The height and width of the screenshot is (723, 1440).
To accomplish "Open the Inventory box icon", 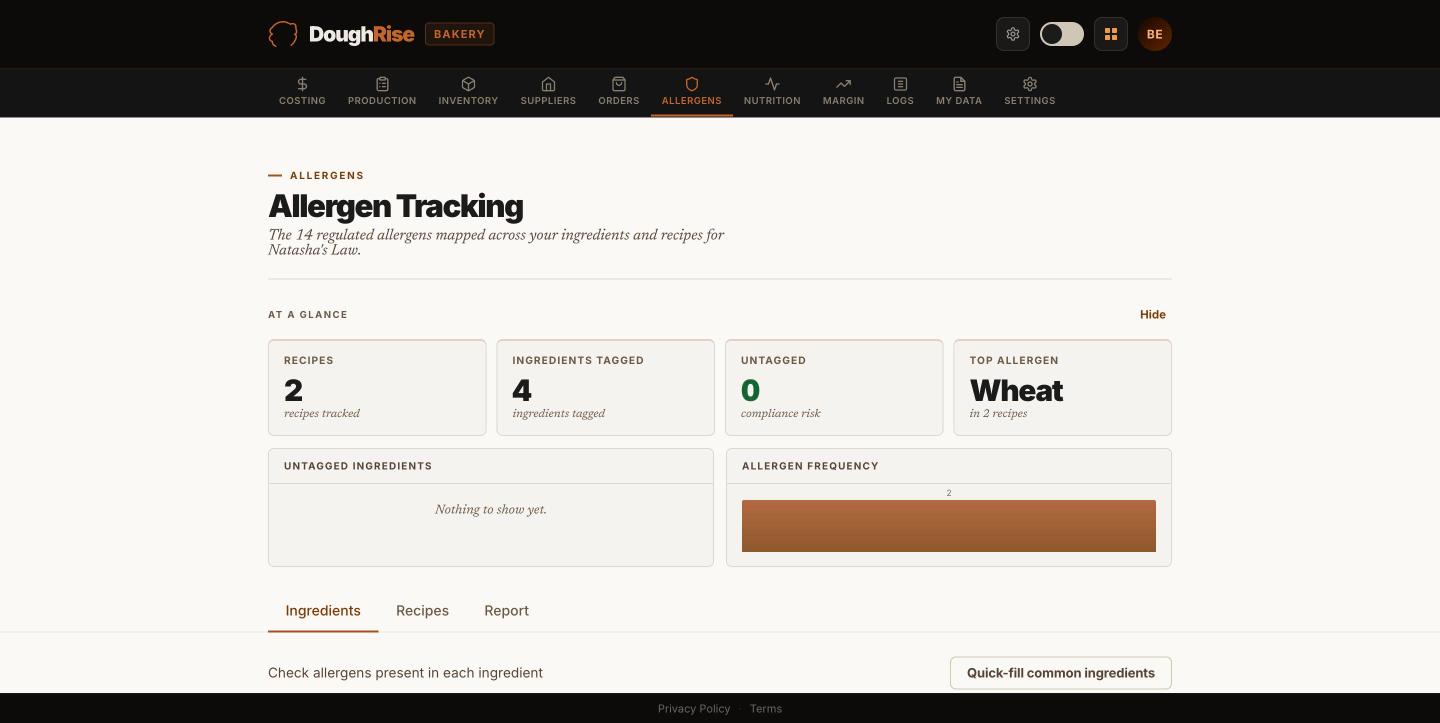I will tap(468, 84).
